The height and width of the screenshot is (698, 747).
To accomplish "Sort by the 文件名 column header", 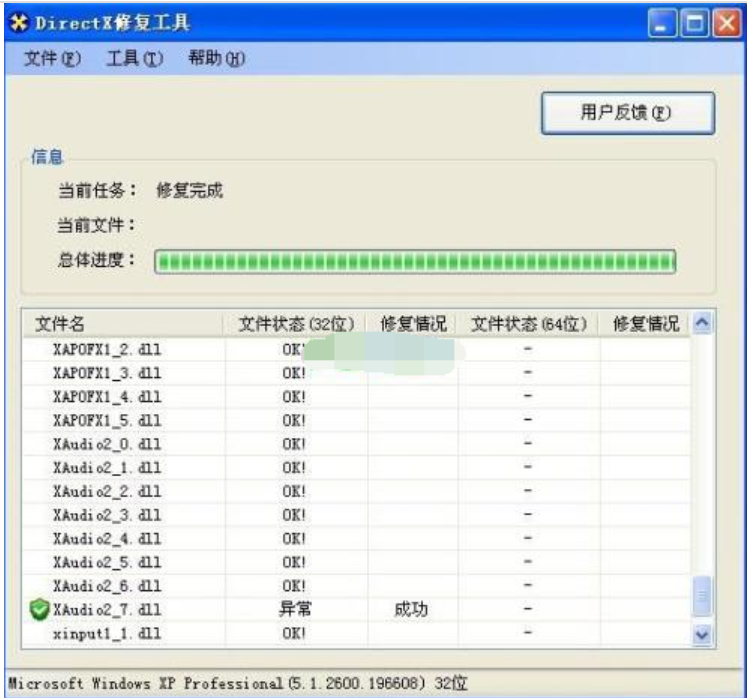I will coord(122,324).
